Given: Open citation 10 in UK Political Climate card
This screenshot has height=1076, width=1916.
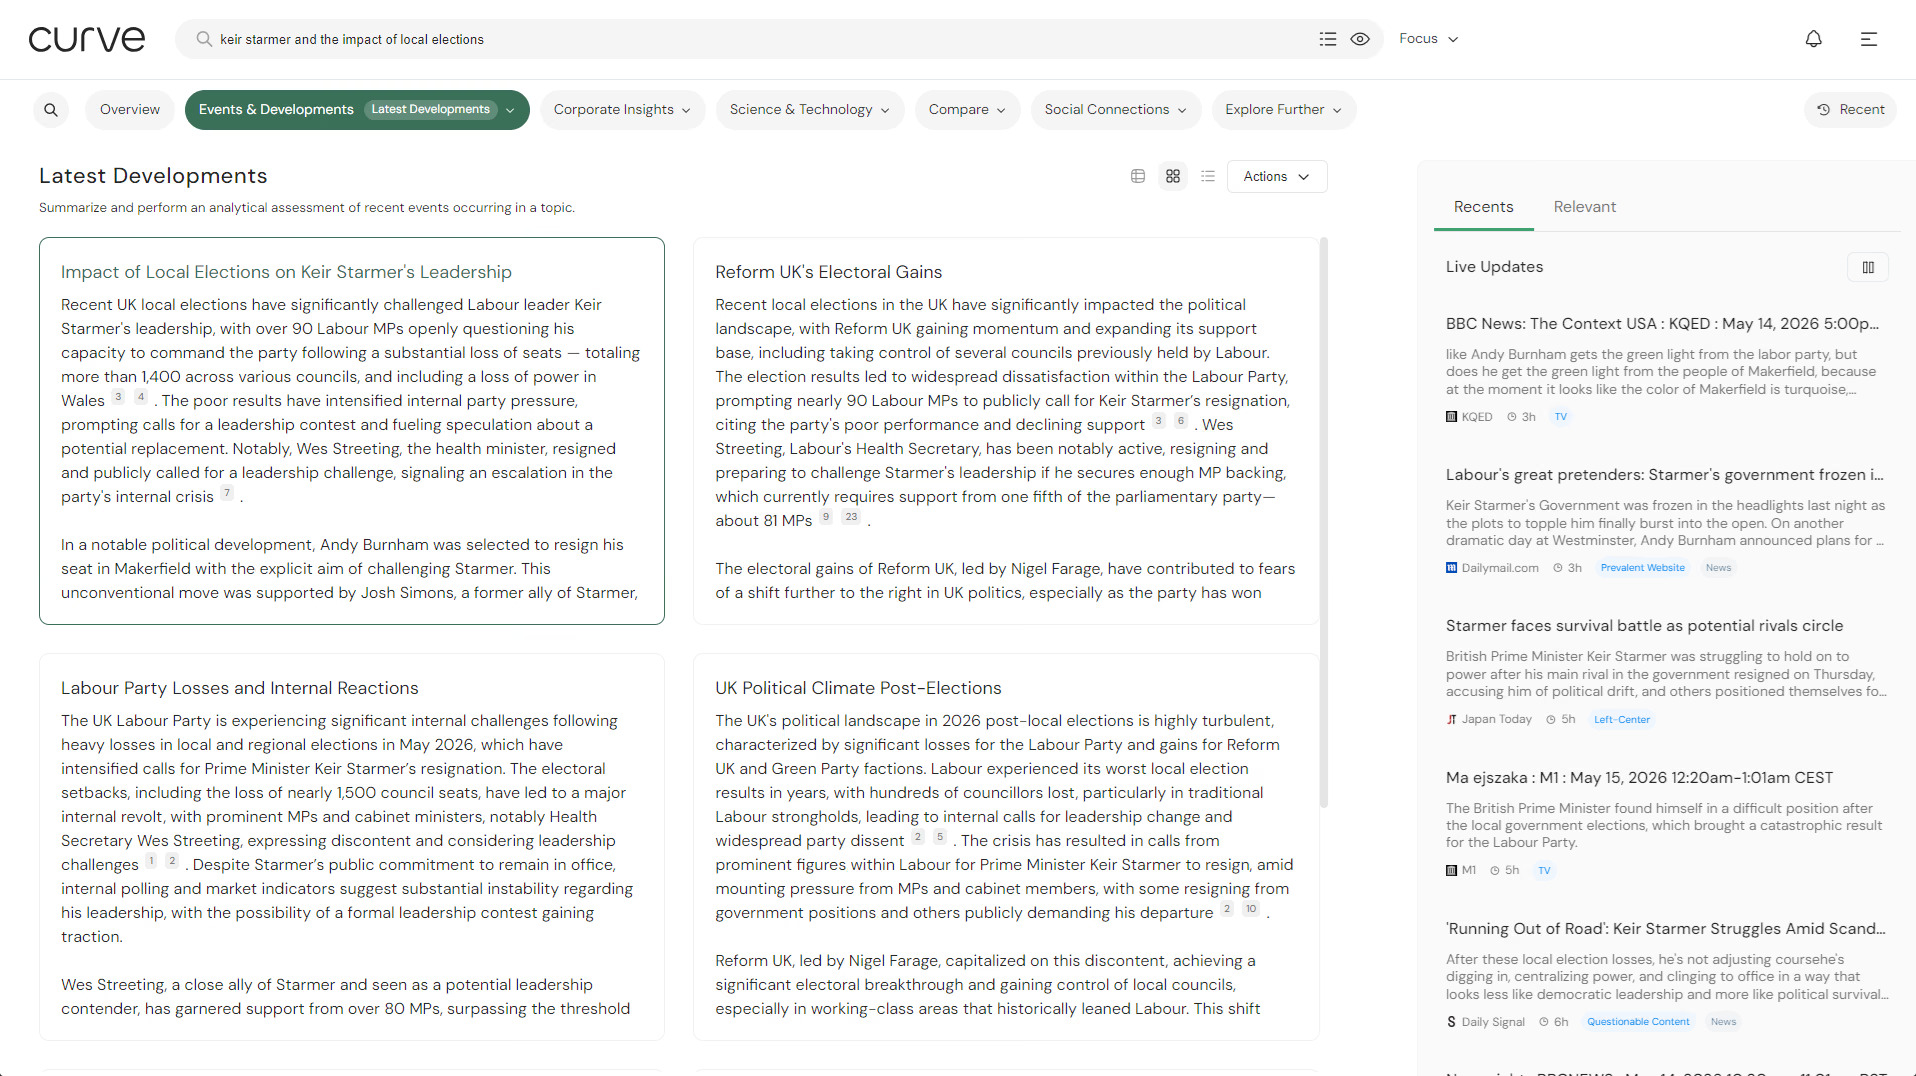Looking at the screenshot, I should click(1251, 909).
